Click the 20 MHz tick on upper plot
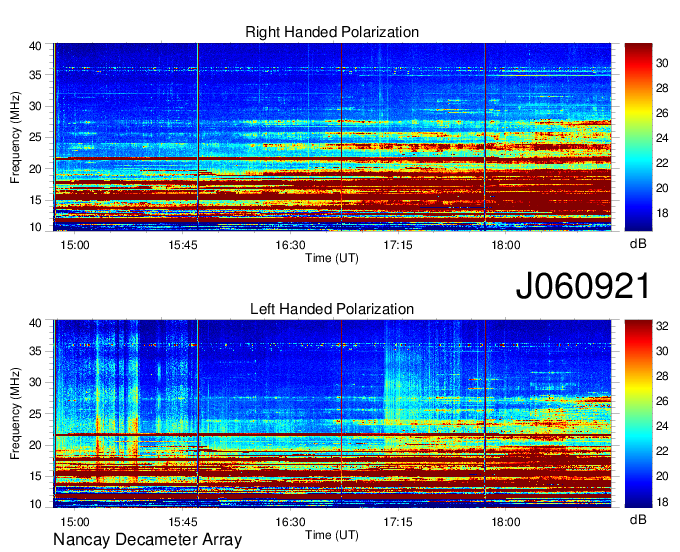Image resolution: width=680 pixels, height=552 pixels. pos(35,169)
